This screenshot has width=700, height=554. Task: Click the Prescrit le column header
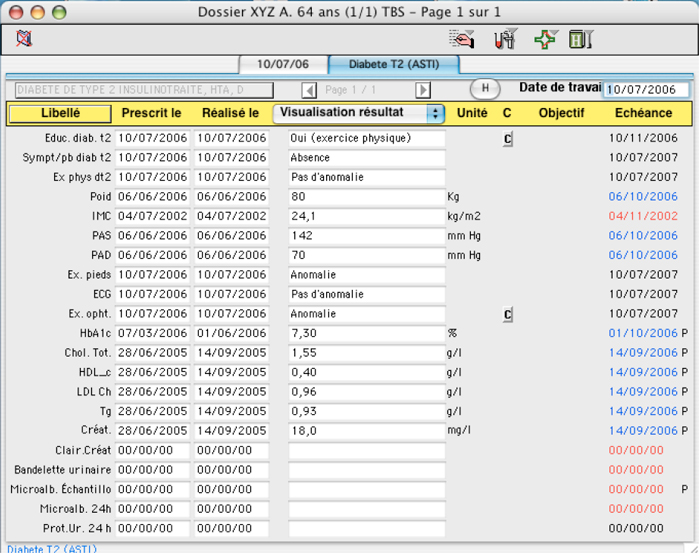click(151, 113)
